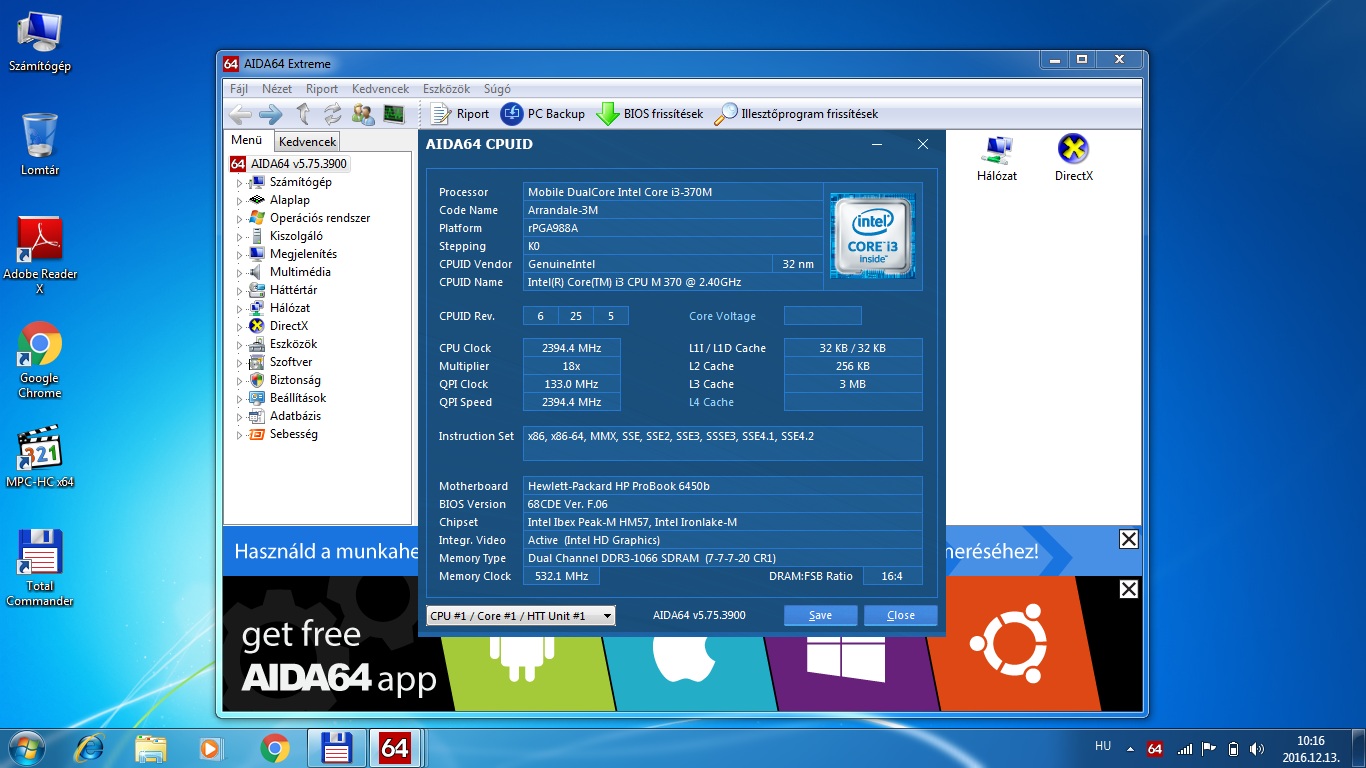This screenshot has height=768, width=1366.
Task: Select DirectX icon in left tree
Action: pos(257,326)
